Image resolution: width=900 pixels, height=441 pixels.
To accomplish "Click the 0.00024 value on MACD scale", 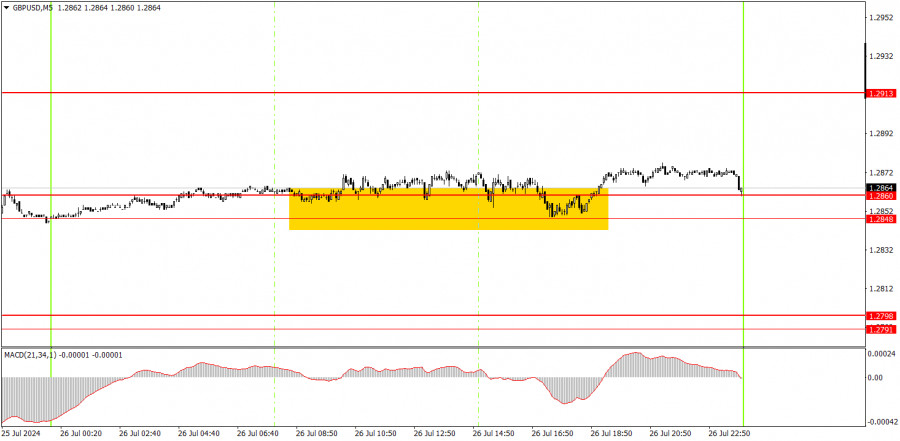I will click(882, 354).
